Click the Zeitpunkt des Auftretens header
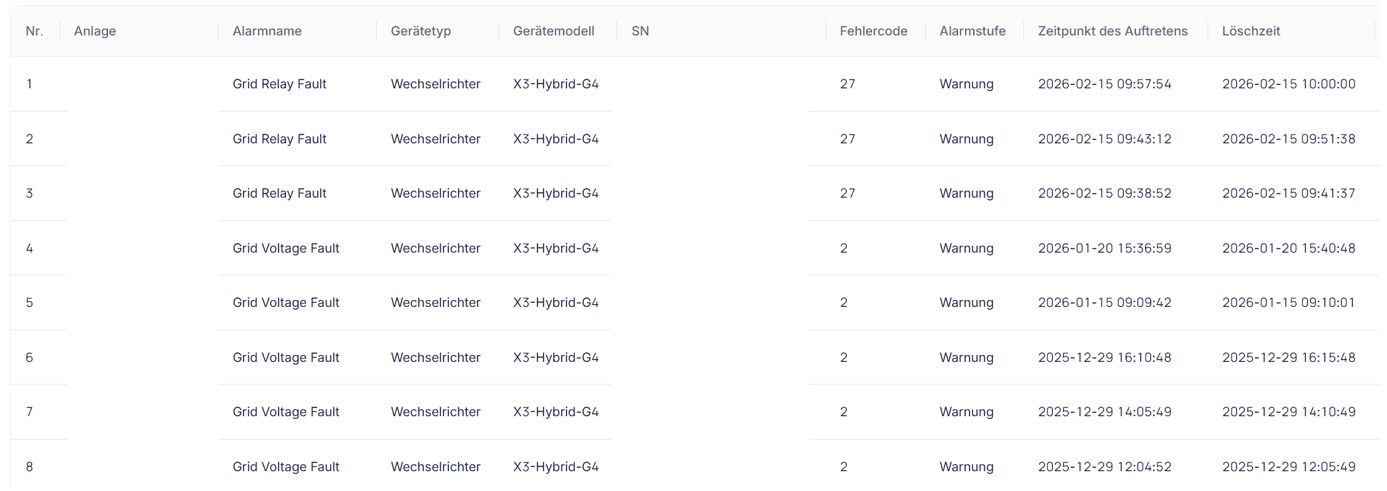This screenshot has height=491, width=1387. (1113, 31)
